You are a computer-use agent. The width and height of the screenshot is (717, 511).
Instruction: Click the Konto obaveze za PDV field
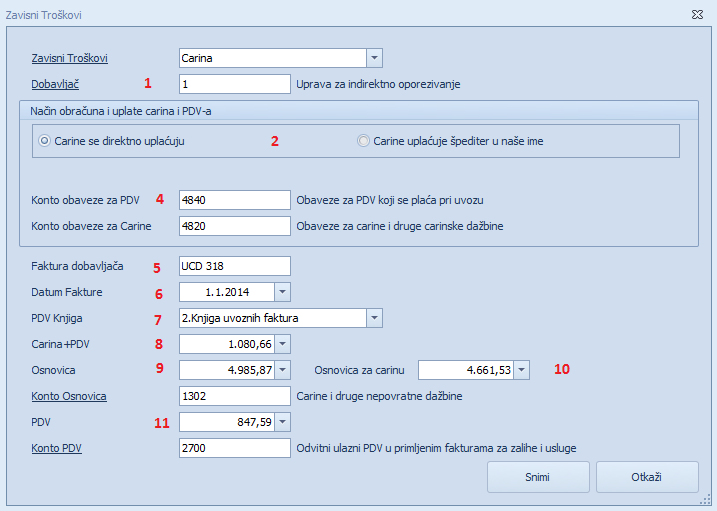coord(235,200)
